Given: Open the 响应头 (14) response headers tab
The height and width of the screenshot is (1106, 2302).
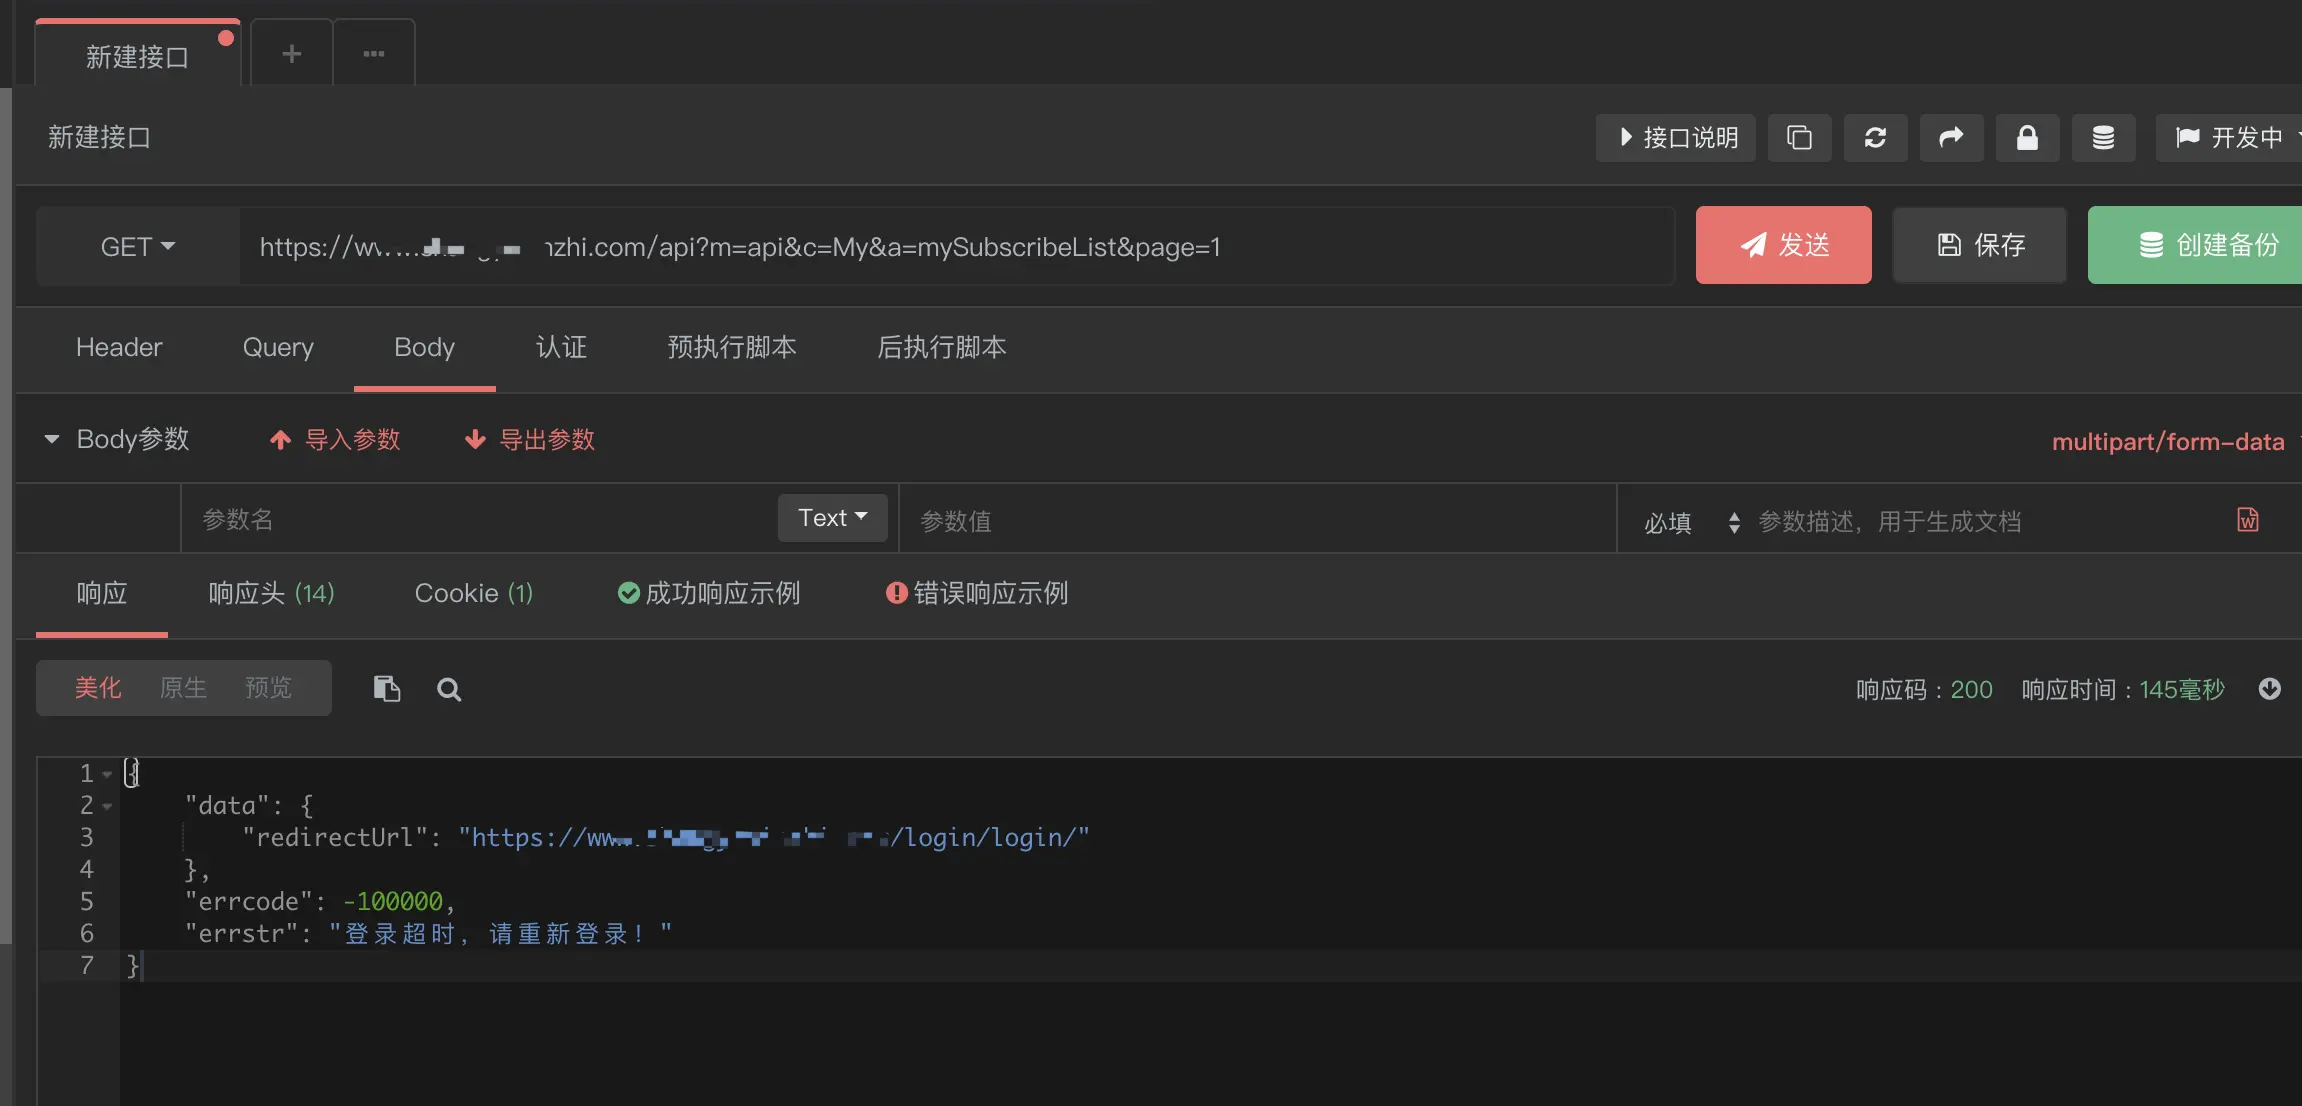Looking at the screenshot, I should click(271, 593).
